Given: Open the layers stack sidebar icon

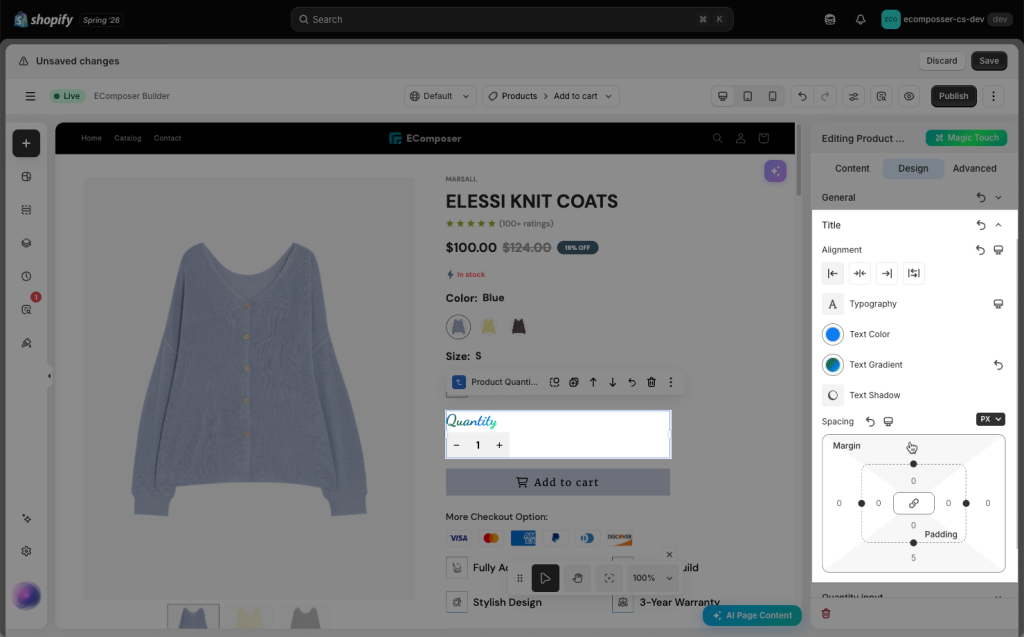Looking at the screenshot, I should click(x=26, y=243).
